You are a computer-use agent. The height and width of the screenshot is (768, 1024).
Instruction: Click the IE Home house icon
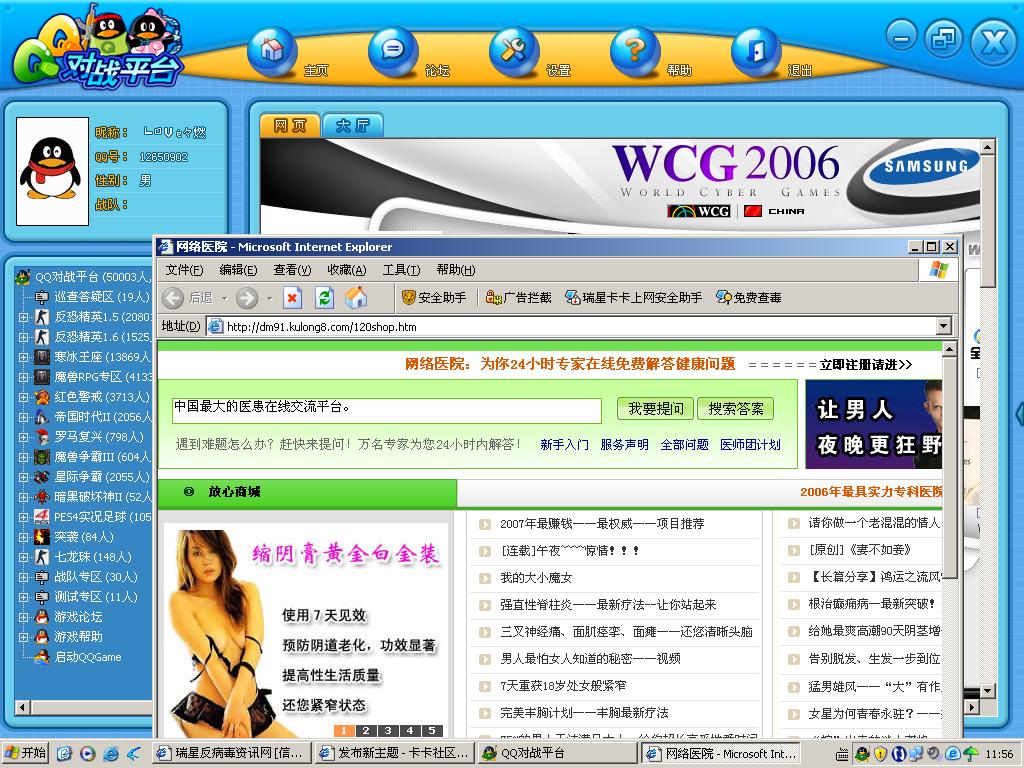click(357, 298)
